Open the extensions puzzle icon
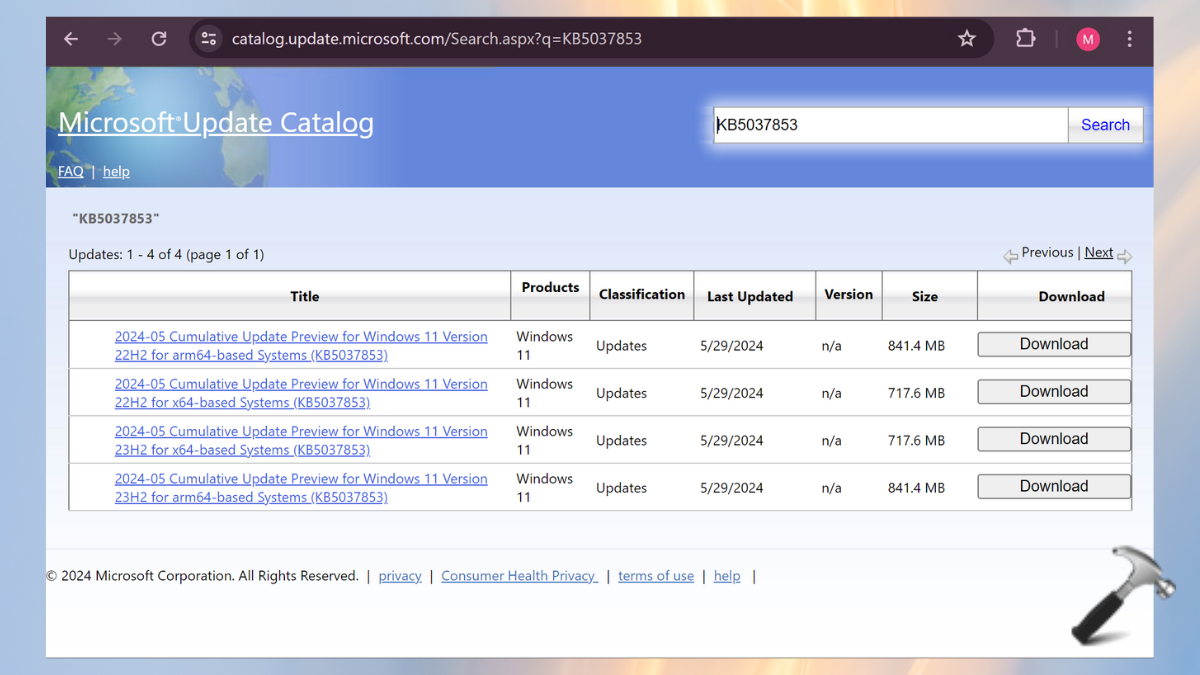The height and width of the screenshot is (675, 1200). [x=1025, y=39]
